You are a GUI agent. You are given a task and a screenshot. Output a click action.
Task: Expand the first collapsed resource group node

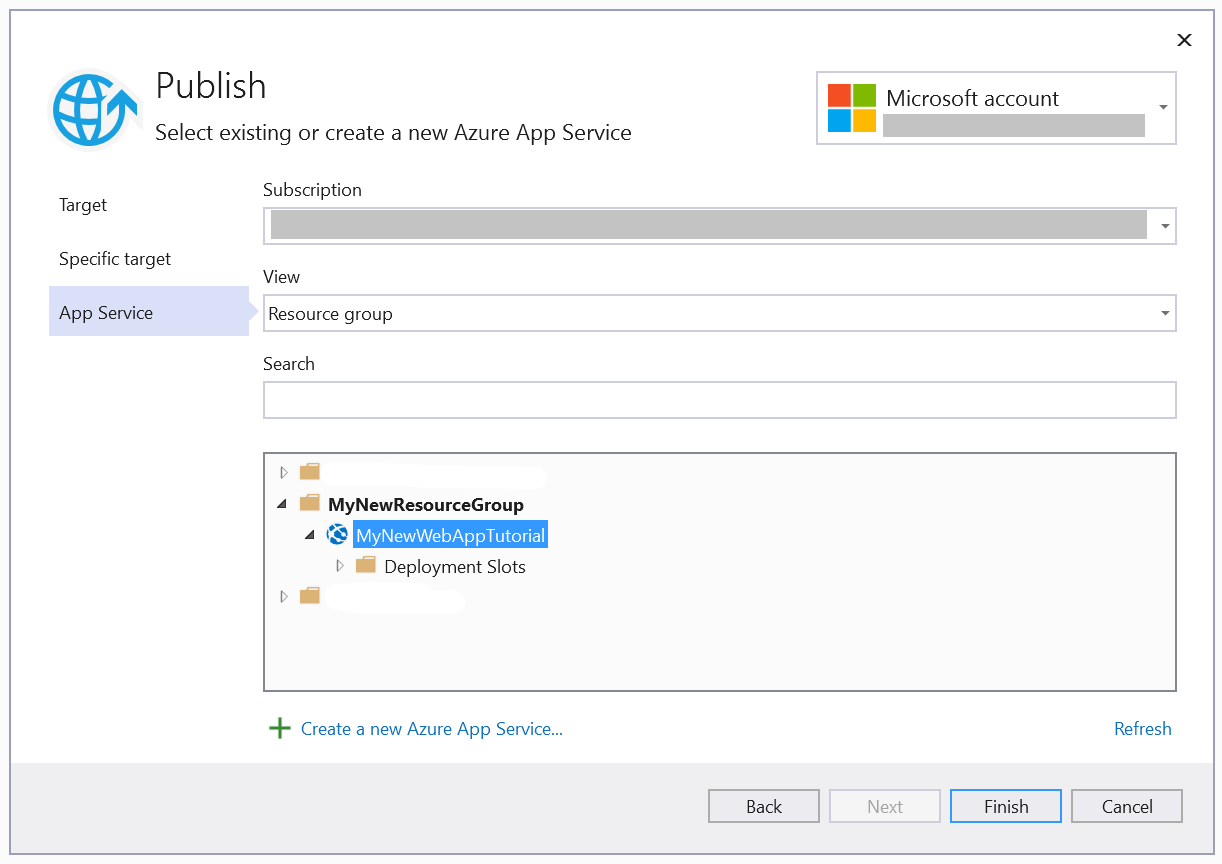click(x=284, y=471)
